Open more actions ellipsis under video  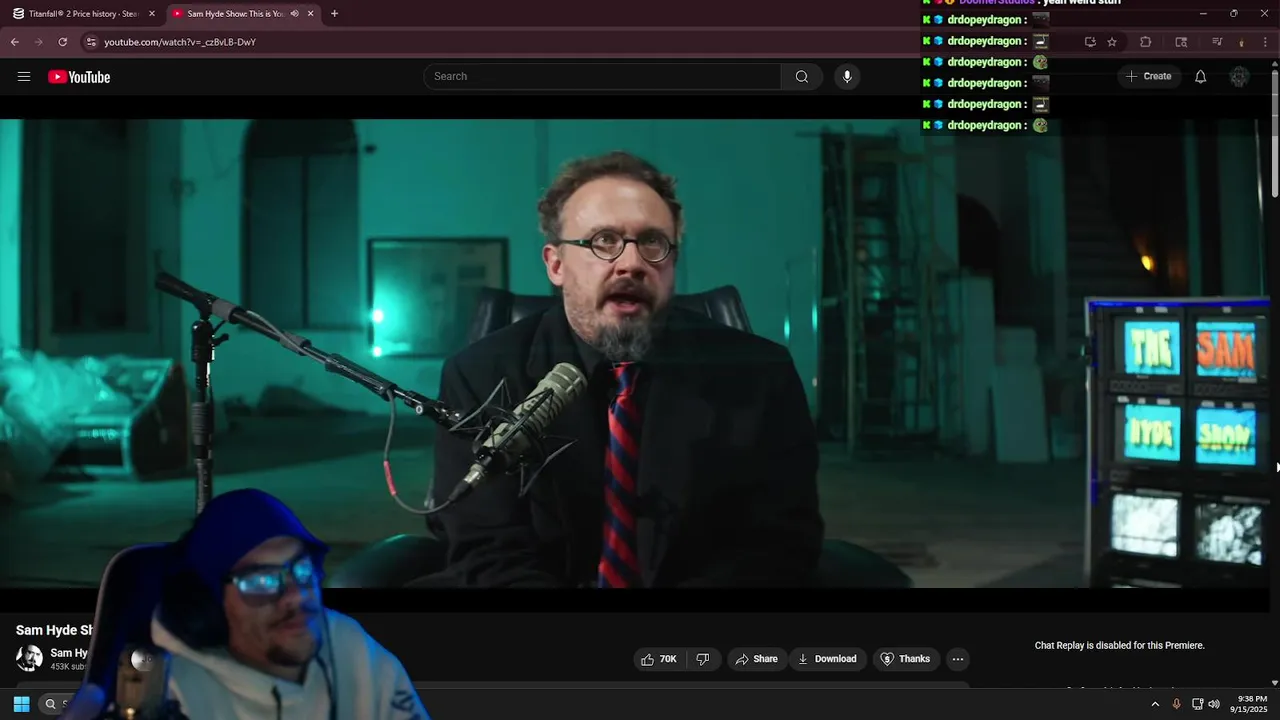click(958, 659)
